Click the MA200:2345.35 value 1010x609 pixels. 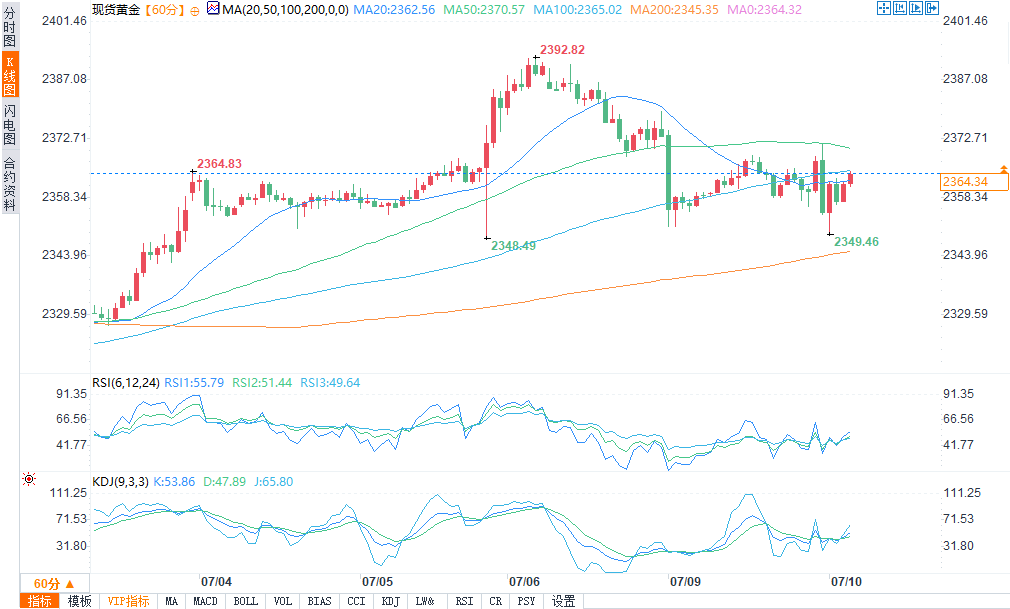pos(674,10)
